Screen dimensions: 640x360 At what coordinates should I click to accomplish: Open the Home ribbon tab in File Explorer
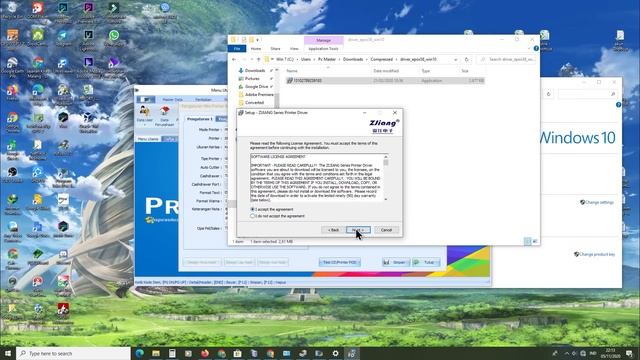(256, 49)
